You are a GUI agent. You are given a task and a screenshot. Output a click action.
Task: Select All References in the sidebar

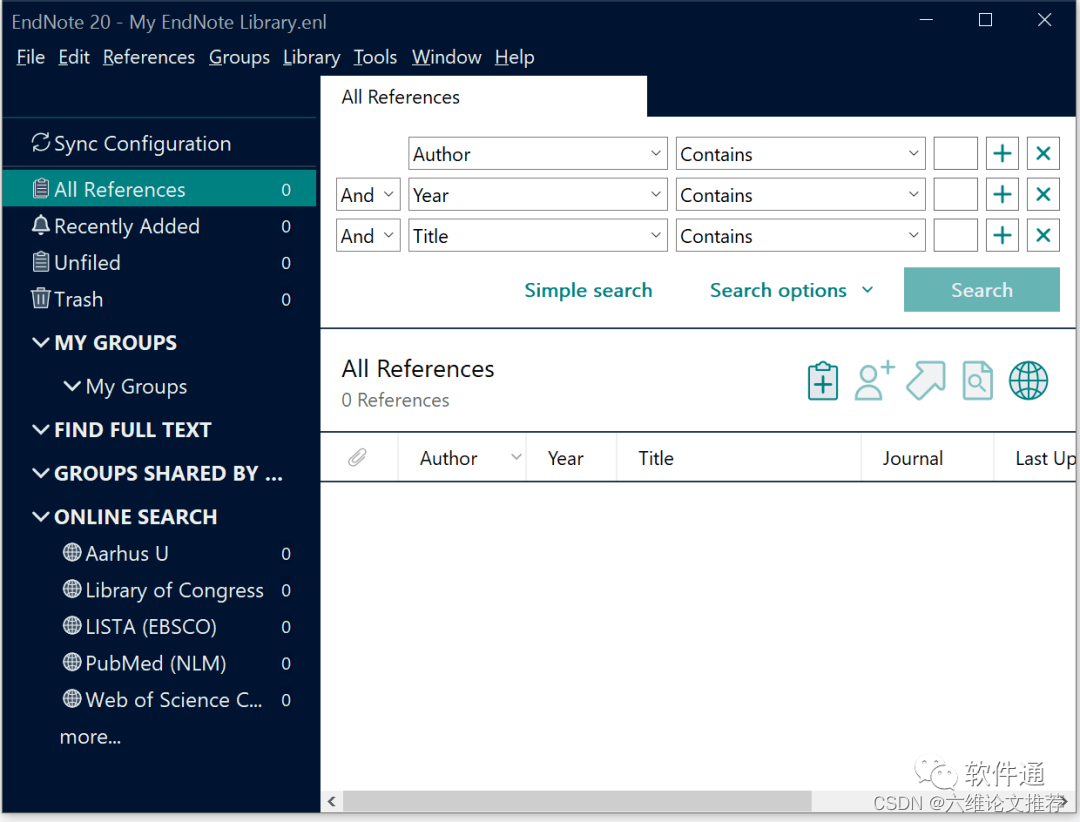pos(160,189)
